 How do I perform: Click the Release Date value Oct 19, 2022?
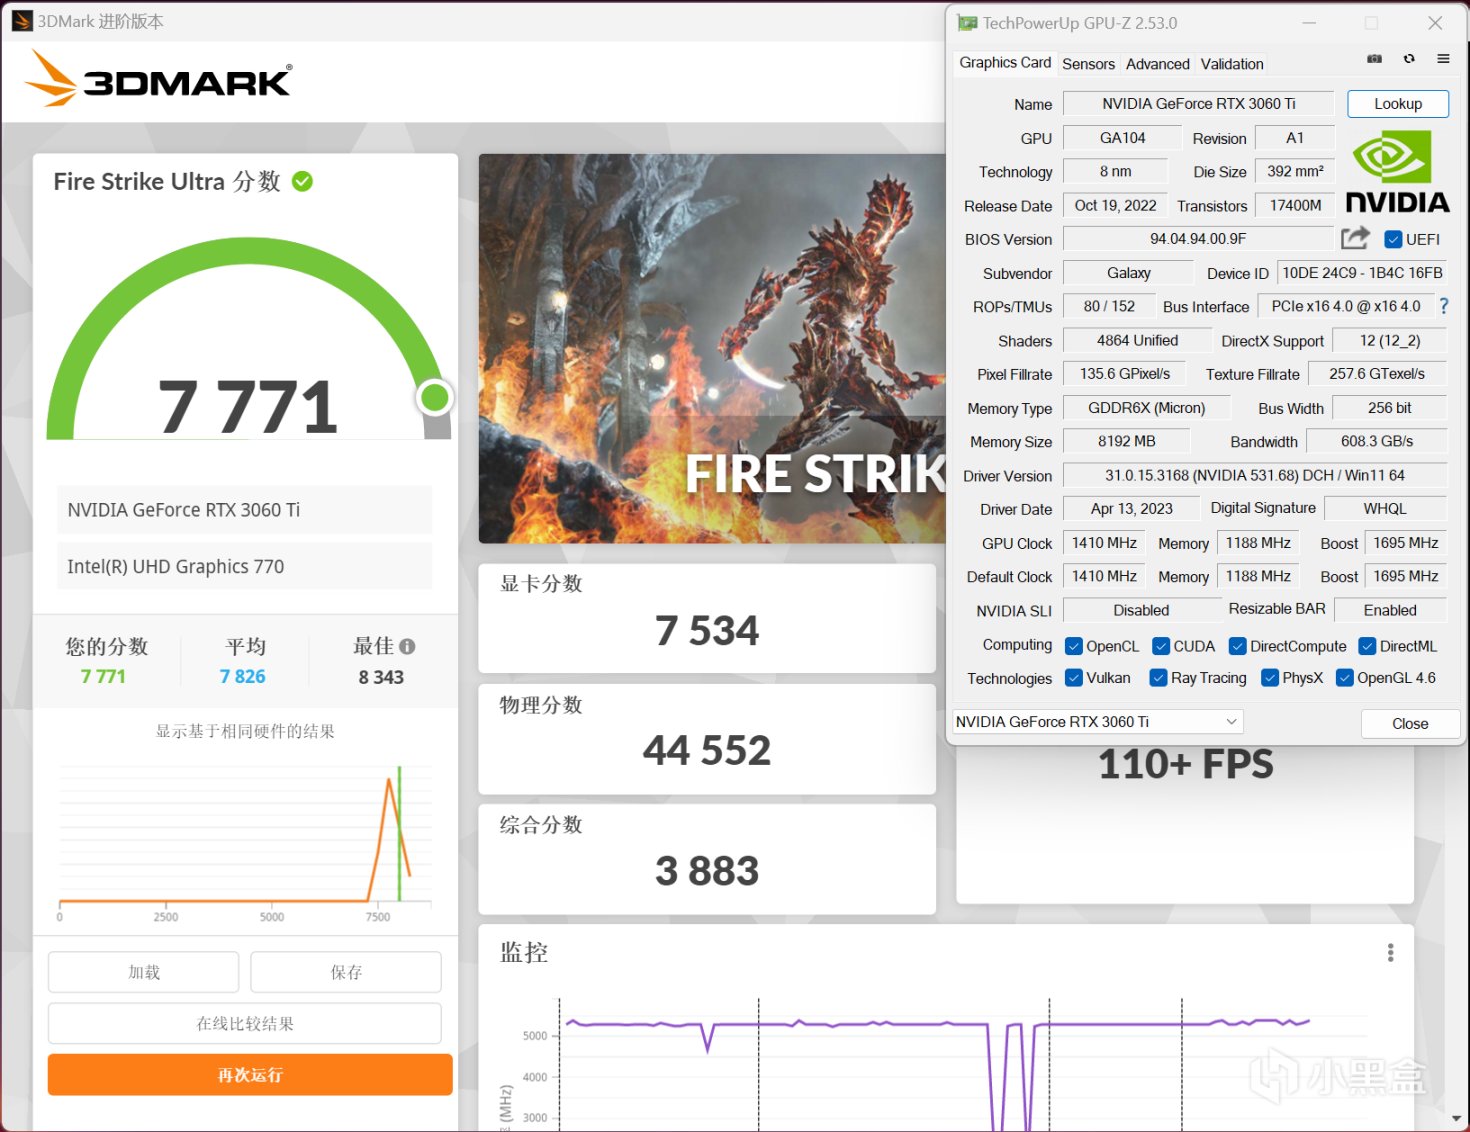coord(1115,206)
